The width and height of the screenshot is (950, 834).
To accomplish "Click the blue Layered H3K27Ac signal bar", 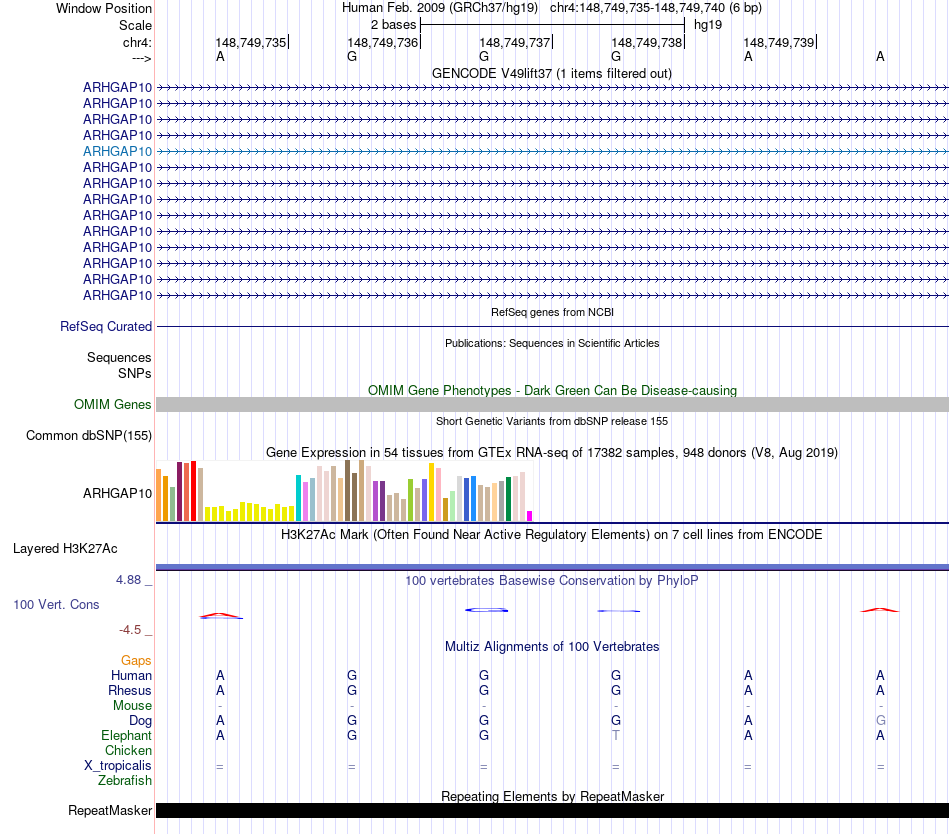I will 552,568.
